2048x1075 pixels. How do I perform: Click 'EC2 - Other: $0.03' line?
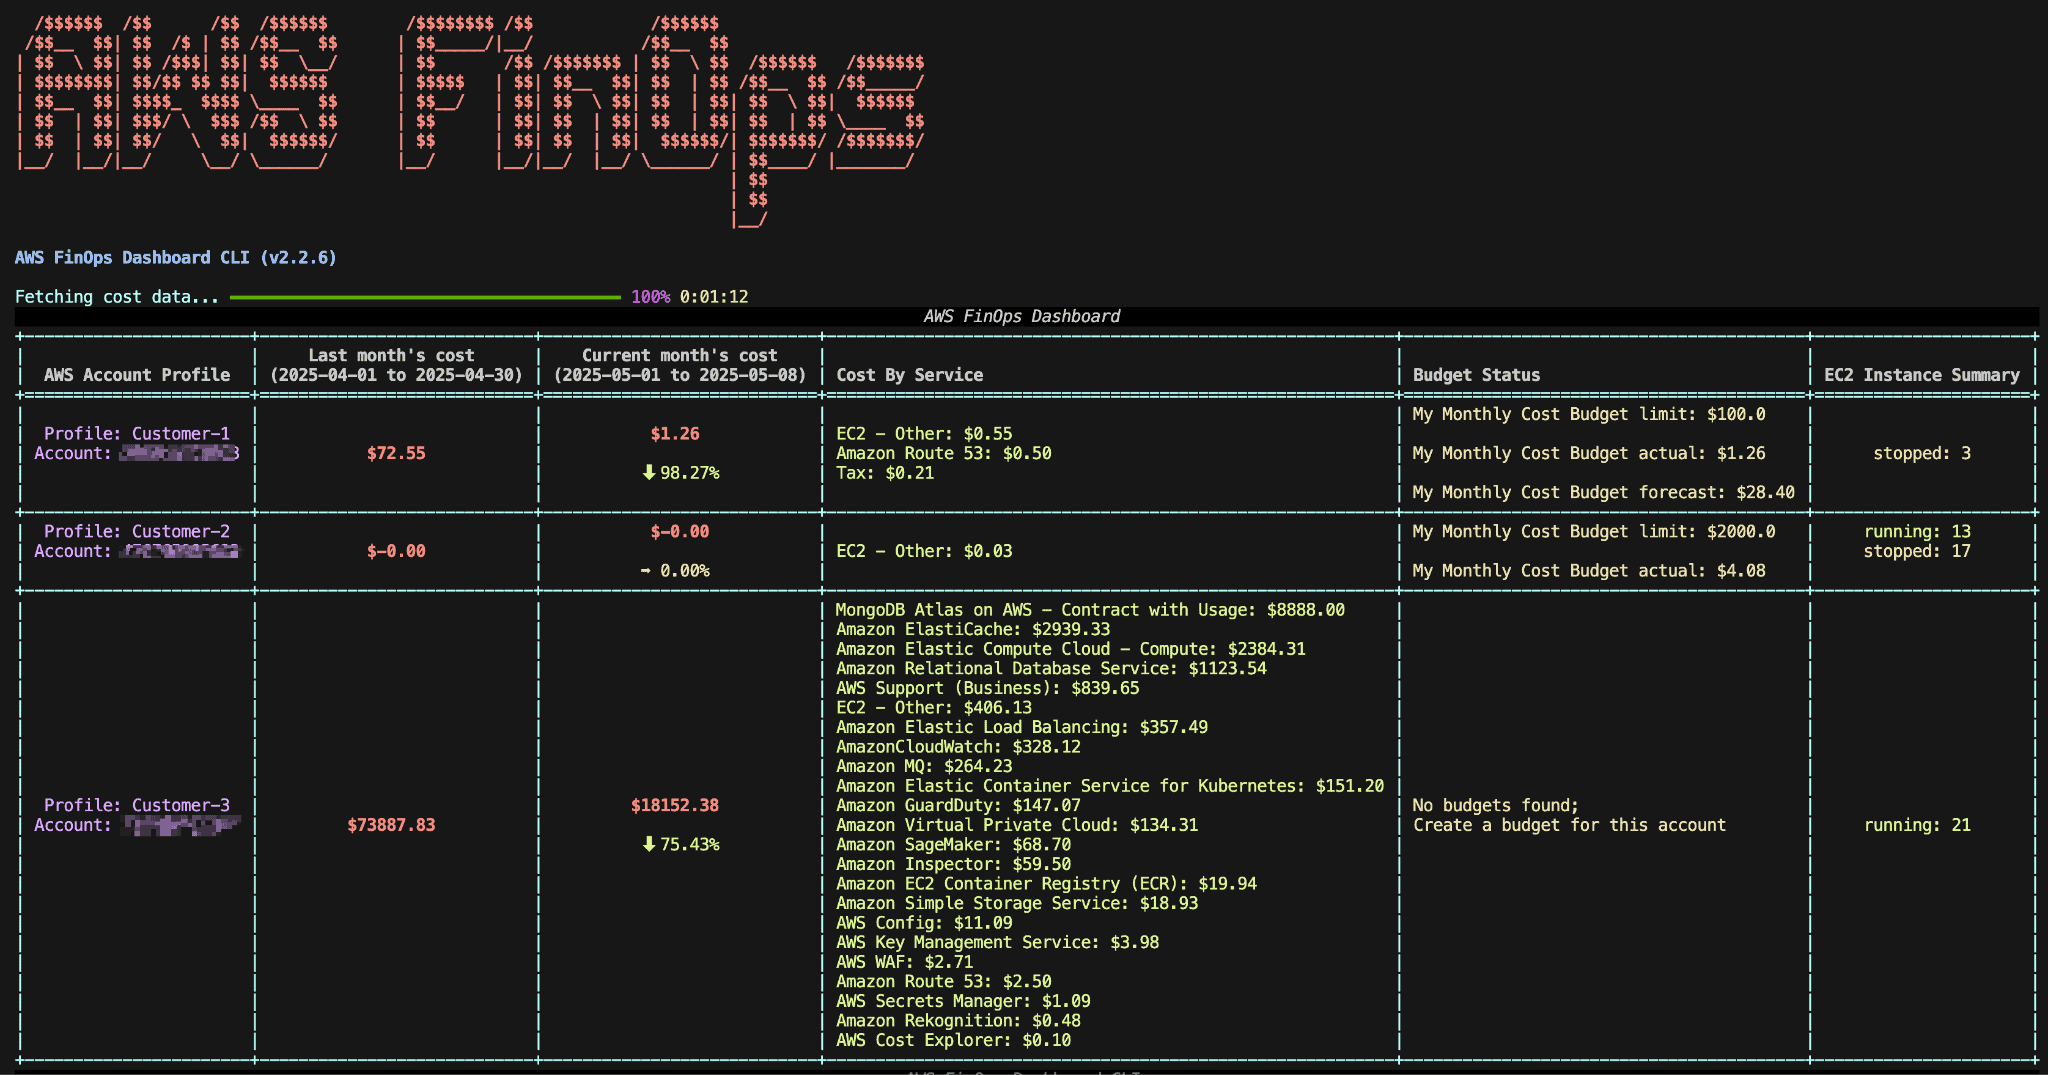pos(924,551)
